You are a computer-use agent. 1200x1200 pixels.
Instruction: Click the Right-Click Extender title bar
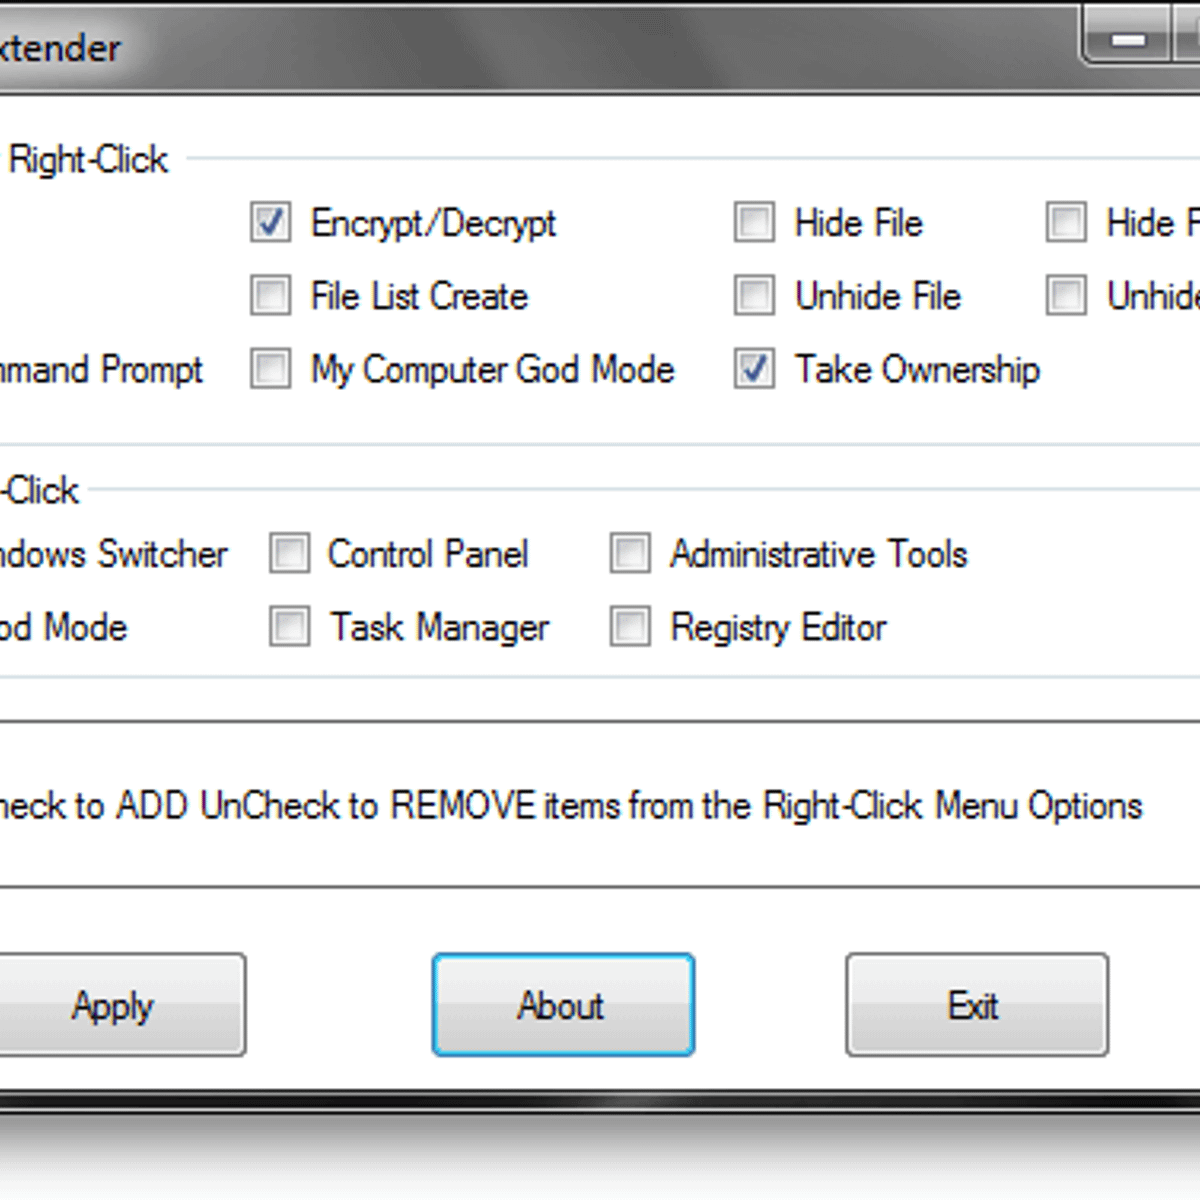[x=500, y=45]
